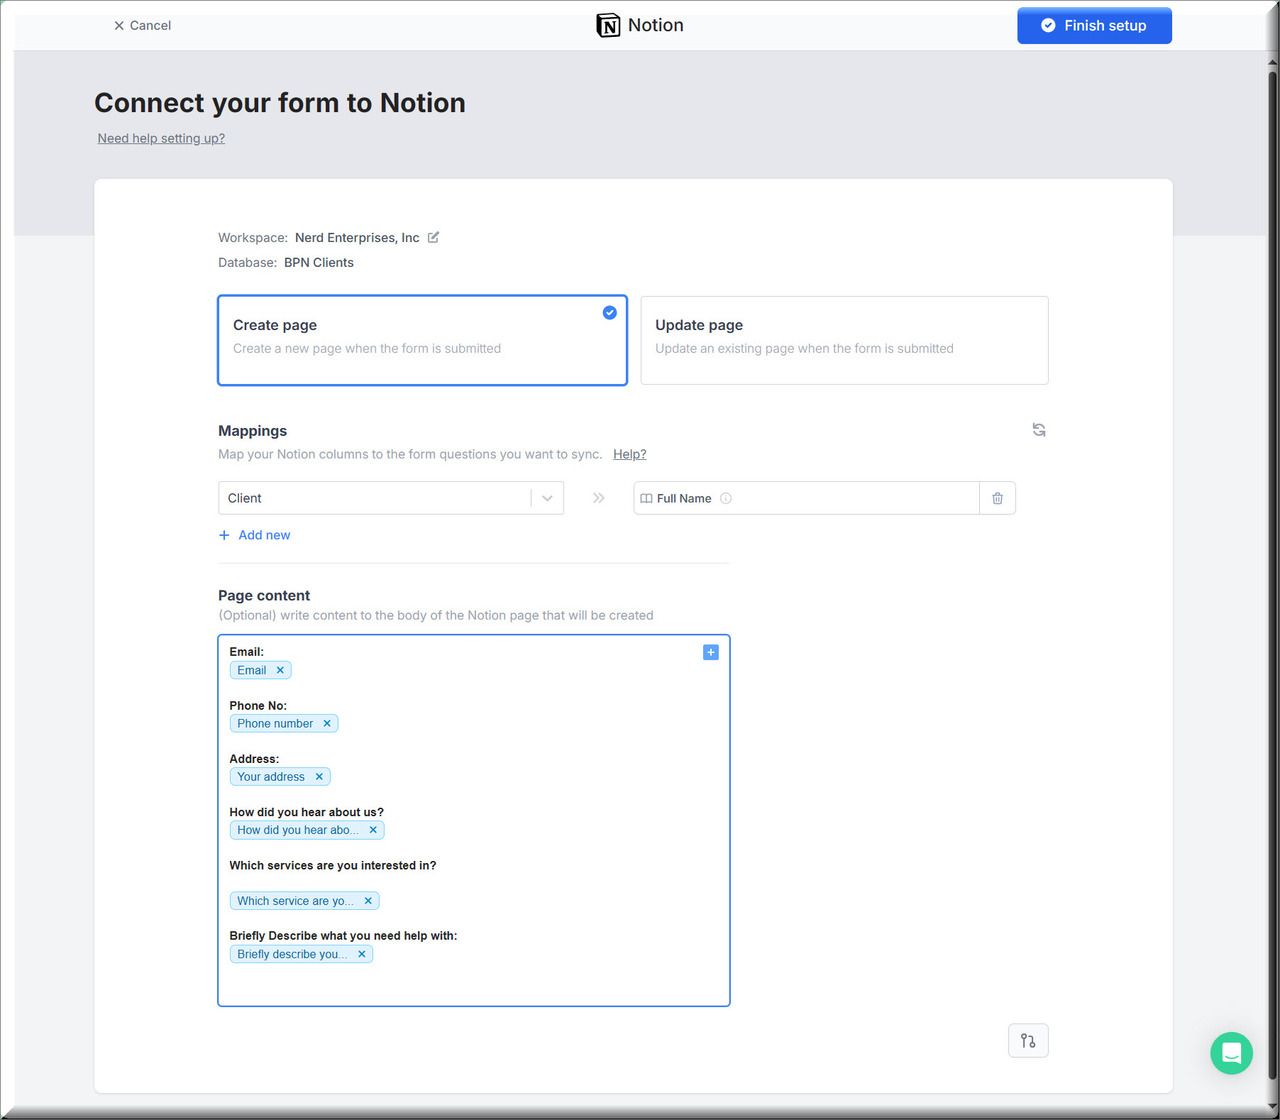The image size is (1280, 1120).
Task: Click the 'Address:' label in page content
Action: pos(254,759)
